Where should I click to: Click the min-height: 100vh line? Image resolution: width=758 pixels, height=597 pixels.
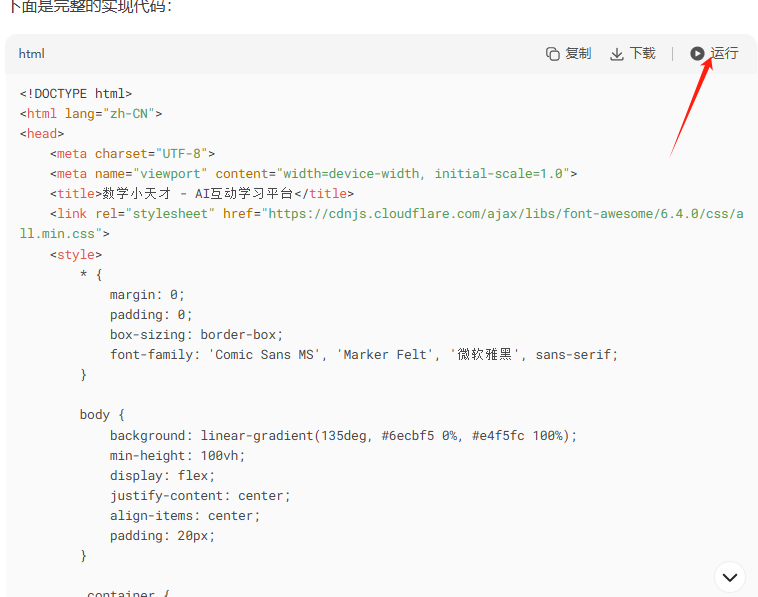click(x=177, y=456)
